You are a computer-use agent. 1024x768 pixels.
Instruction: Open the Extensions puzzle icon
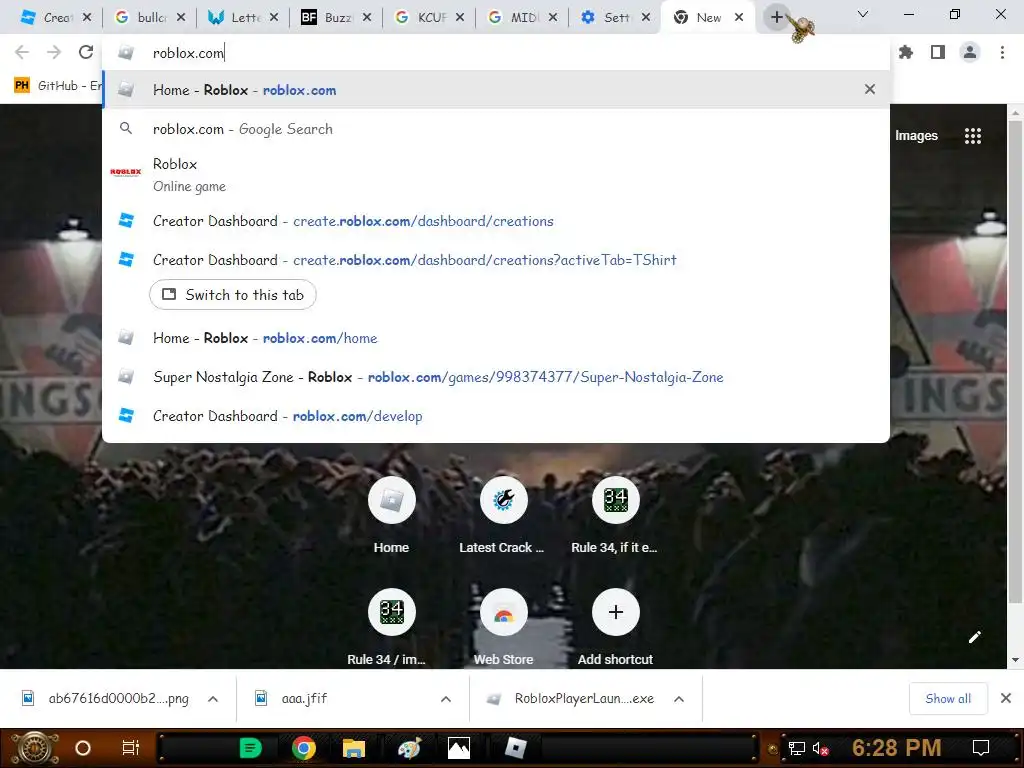[906, 52]
